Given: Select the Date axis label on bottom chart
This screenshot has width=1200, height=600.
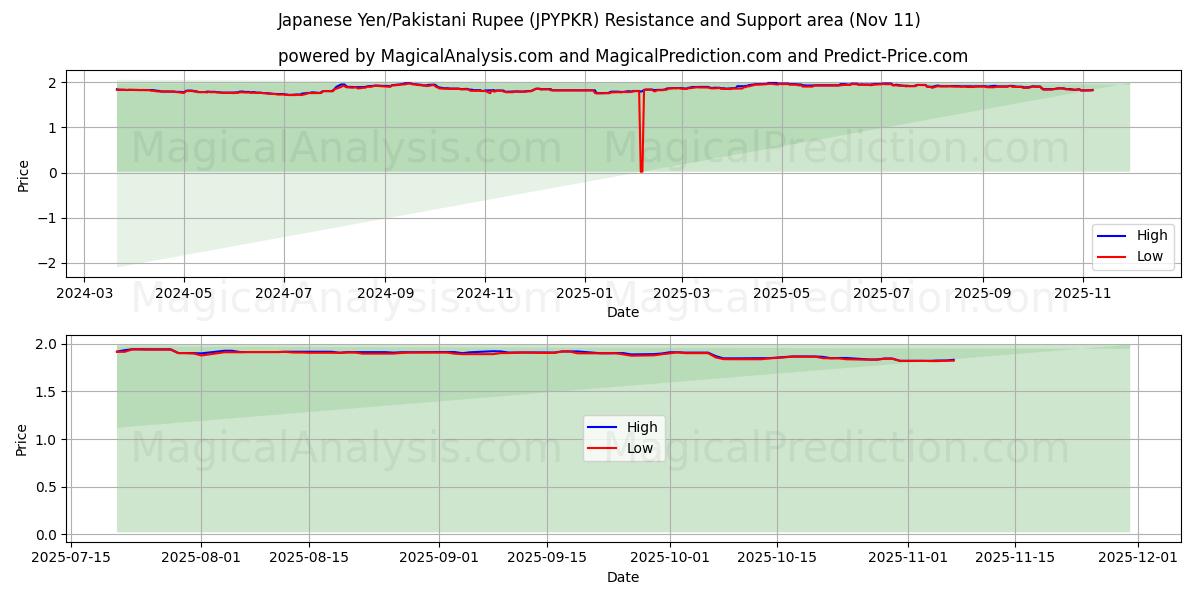Looking at the screenshot, I should [622, 577].
